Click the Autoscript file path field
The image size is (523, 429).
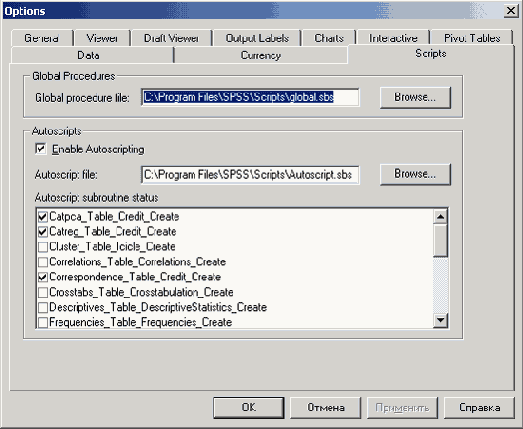250,175
